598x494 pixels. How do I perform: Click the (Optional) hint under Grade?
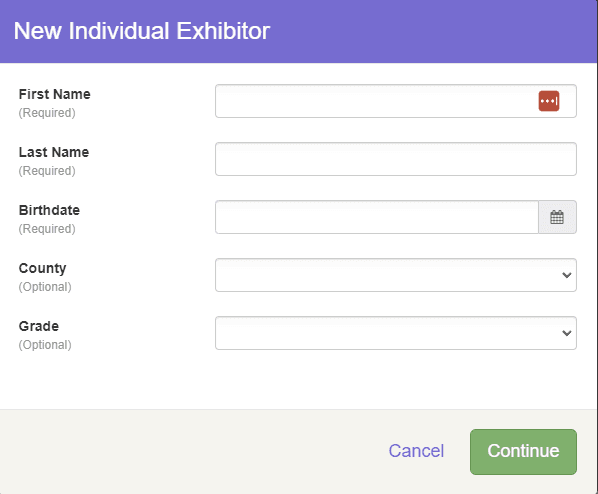(45, 345)
